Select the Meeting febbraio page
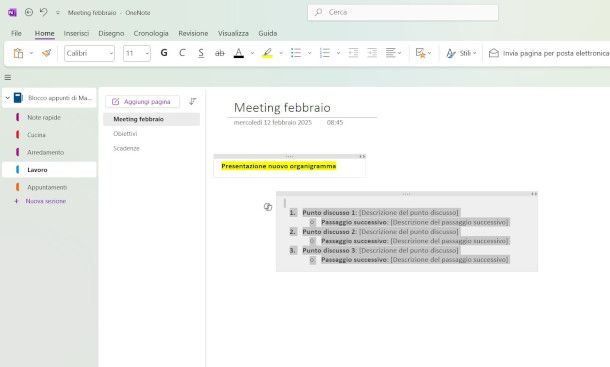 pos(151,119)
